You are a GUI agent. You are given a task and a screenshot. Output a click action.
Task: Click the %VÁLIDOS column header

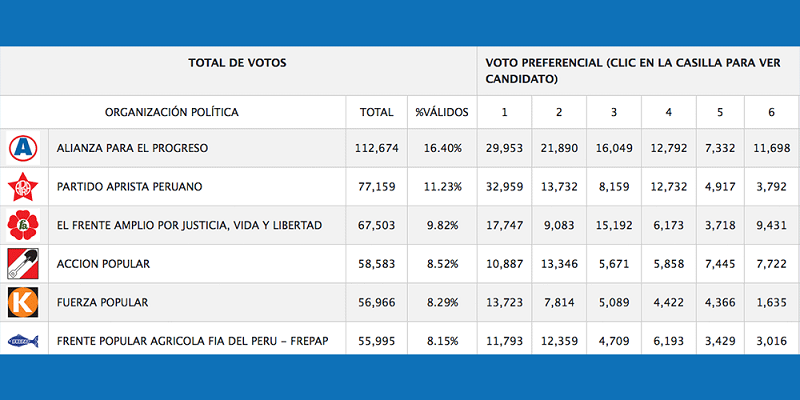tap(440, 112)
